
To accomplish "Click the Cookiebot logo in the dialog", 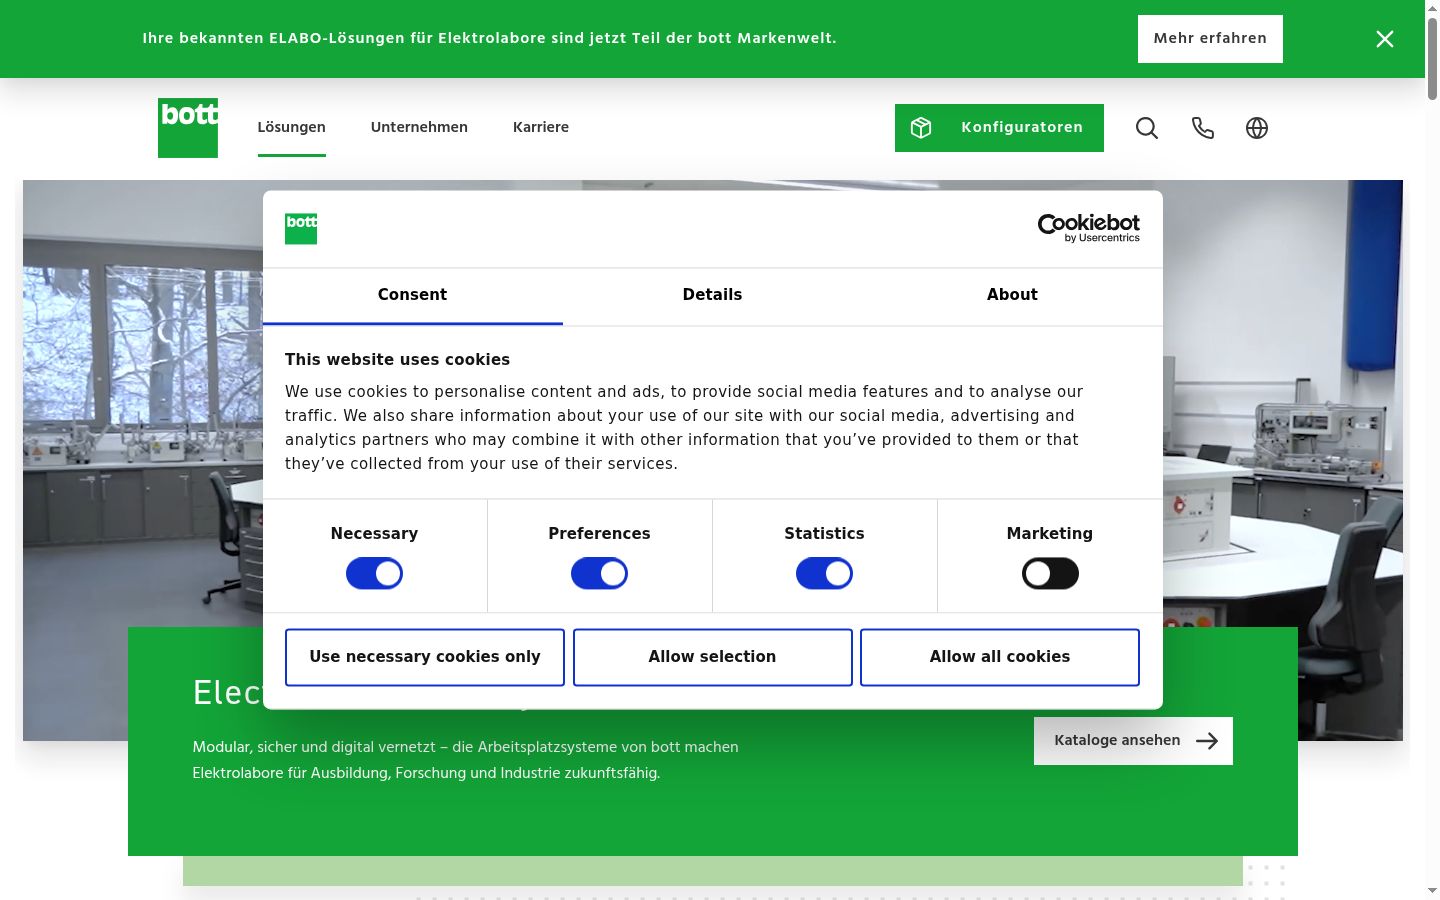I will tap(1089, 228).
